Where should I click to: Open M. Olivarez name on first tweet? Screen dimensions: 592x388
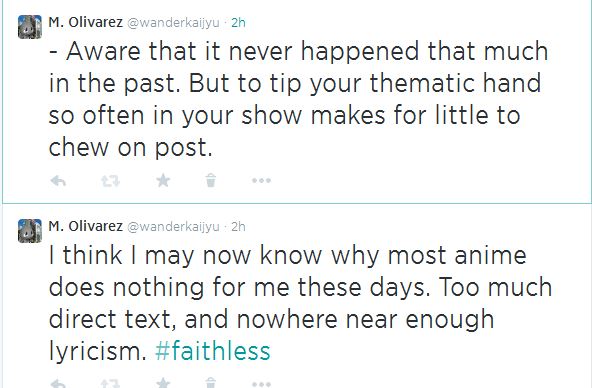(85, 22)
